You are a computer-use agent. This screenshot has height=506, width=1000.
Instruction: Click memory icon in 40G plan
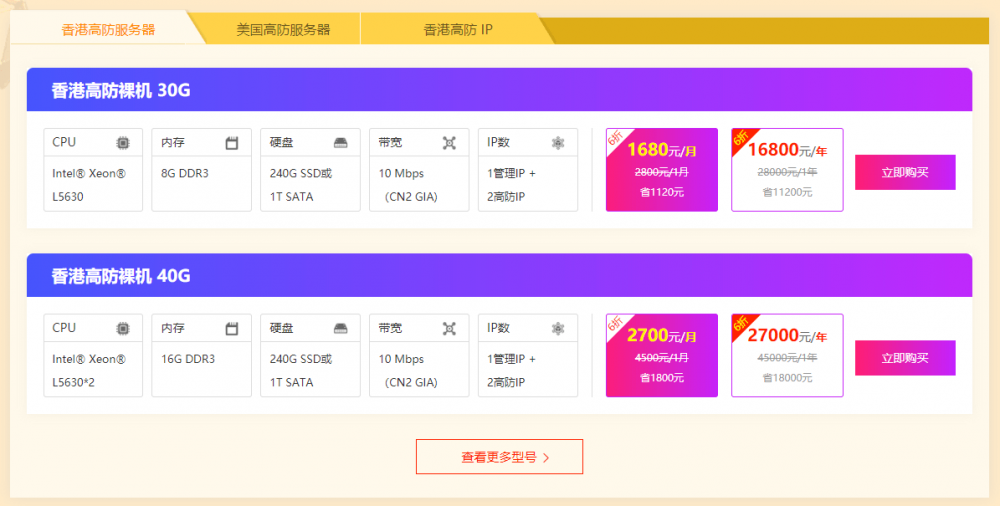pos(232,328)
